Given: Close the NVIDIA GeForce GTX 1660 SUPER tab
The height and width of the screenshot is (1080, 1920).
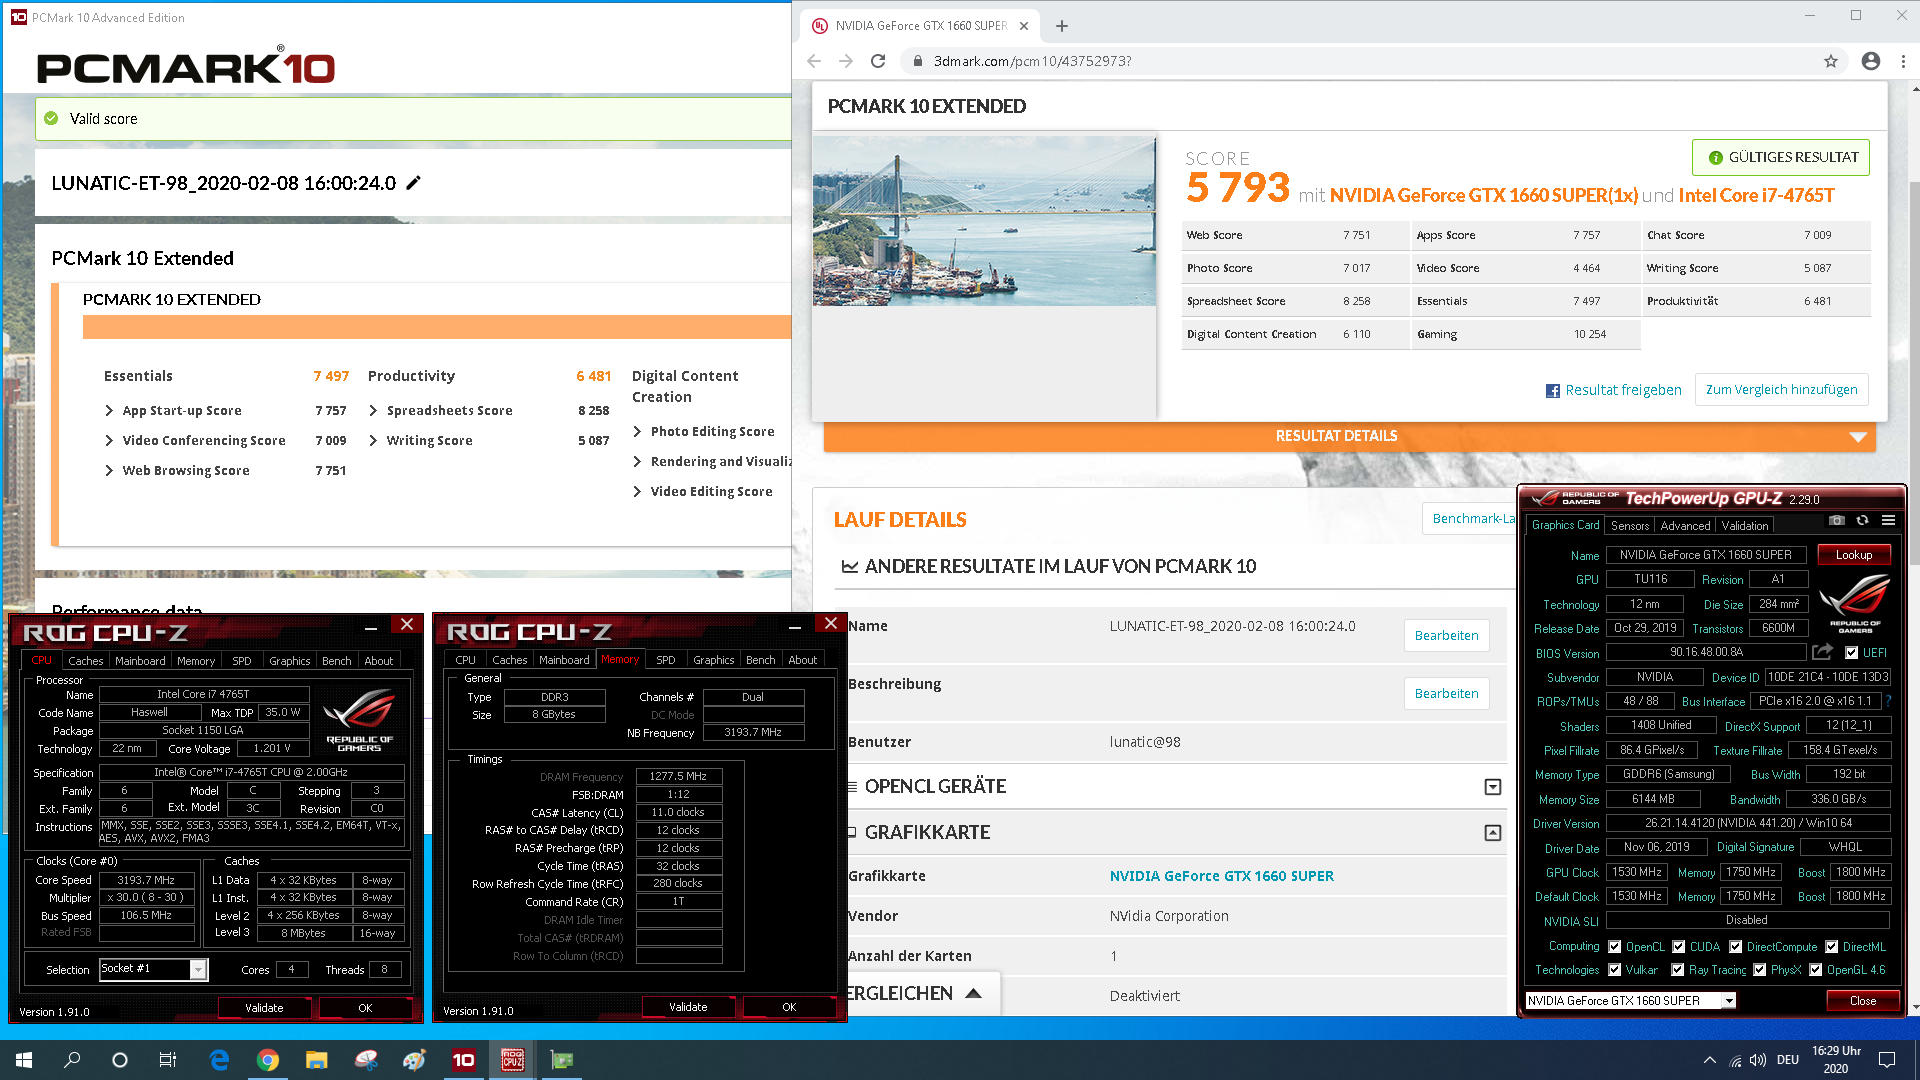Looking at the screenshot, I should click(1024, 26).
